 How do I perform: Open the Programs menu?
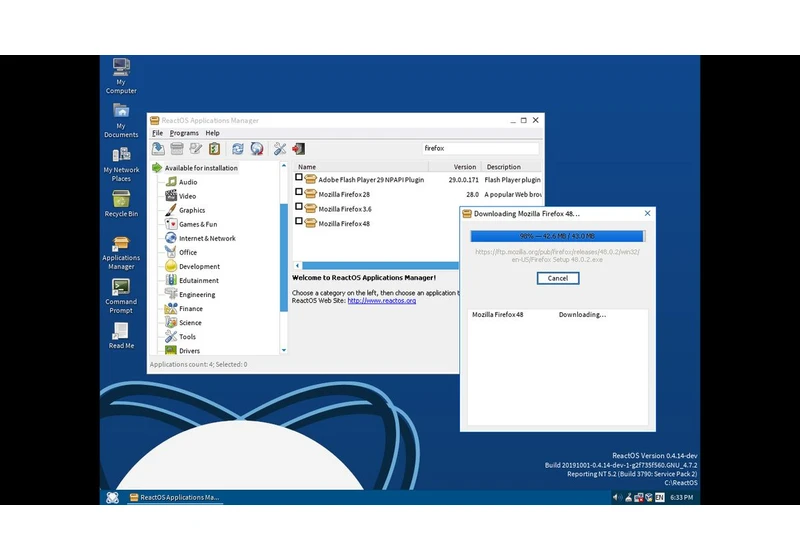[184, 133]
